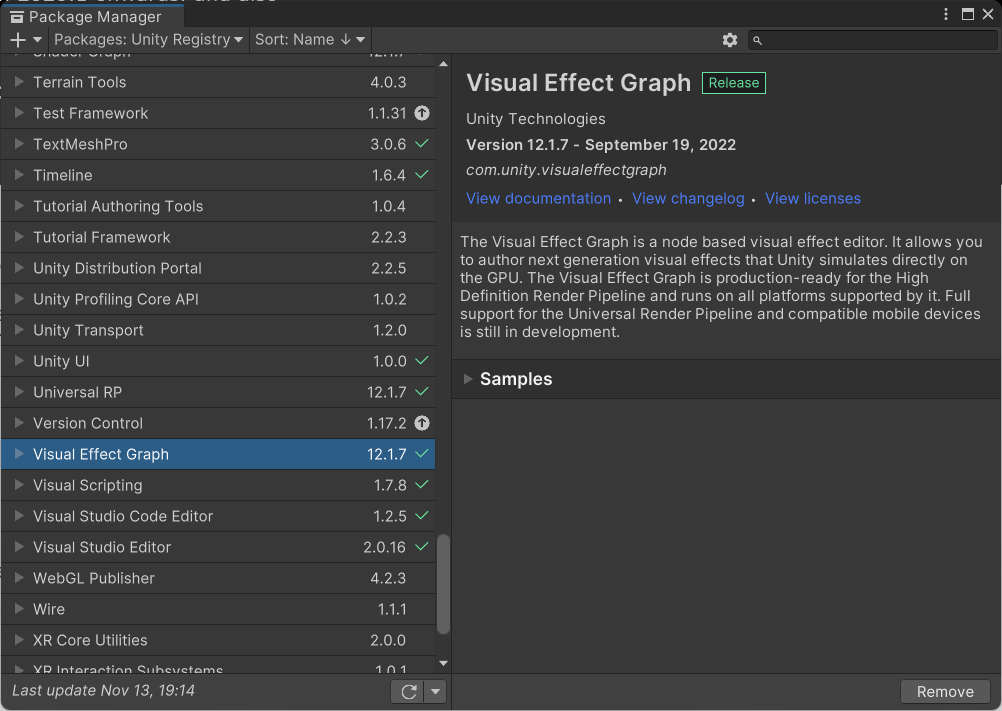The width and height of the screenshot is (1002, 711).
Task: Click the package list scrollbar thumb
Action: (x=443, y=584)
